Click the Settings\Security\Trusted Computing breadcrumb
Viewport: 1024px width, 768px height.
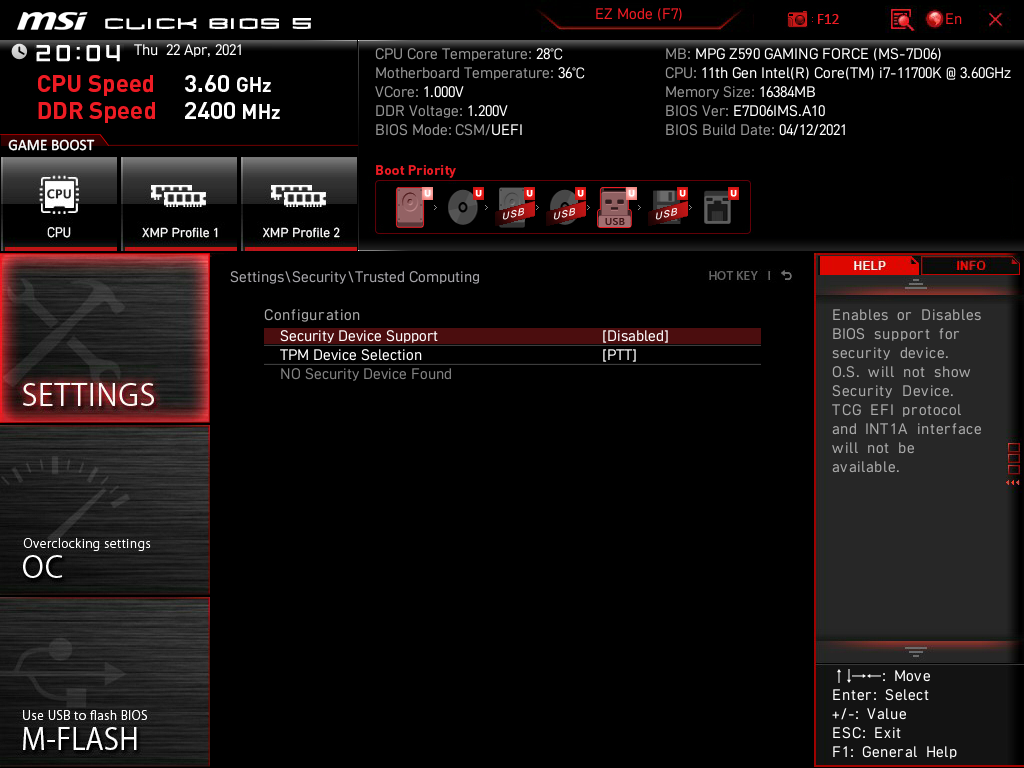coord(355,277)
